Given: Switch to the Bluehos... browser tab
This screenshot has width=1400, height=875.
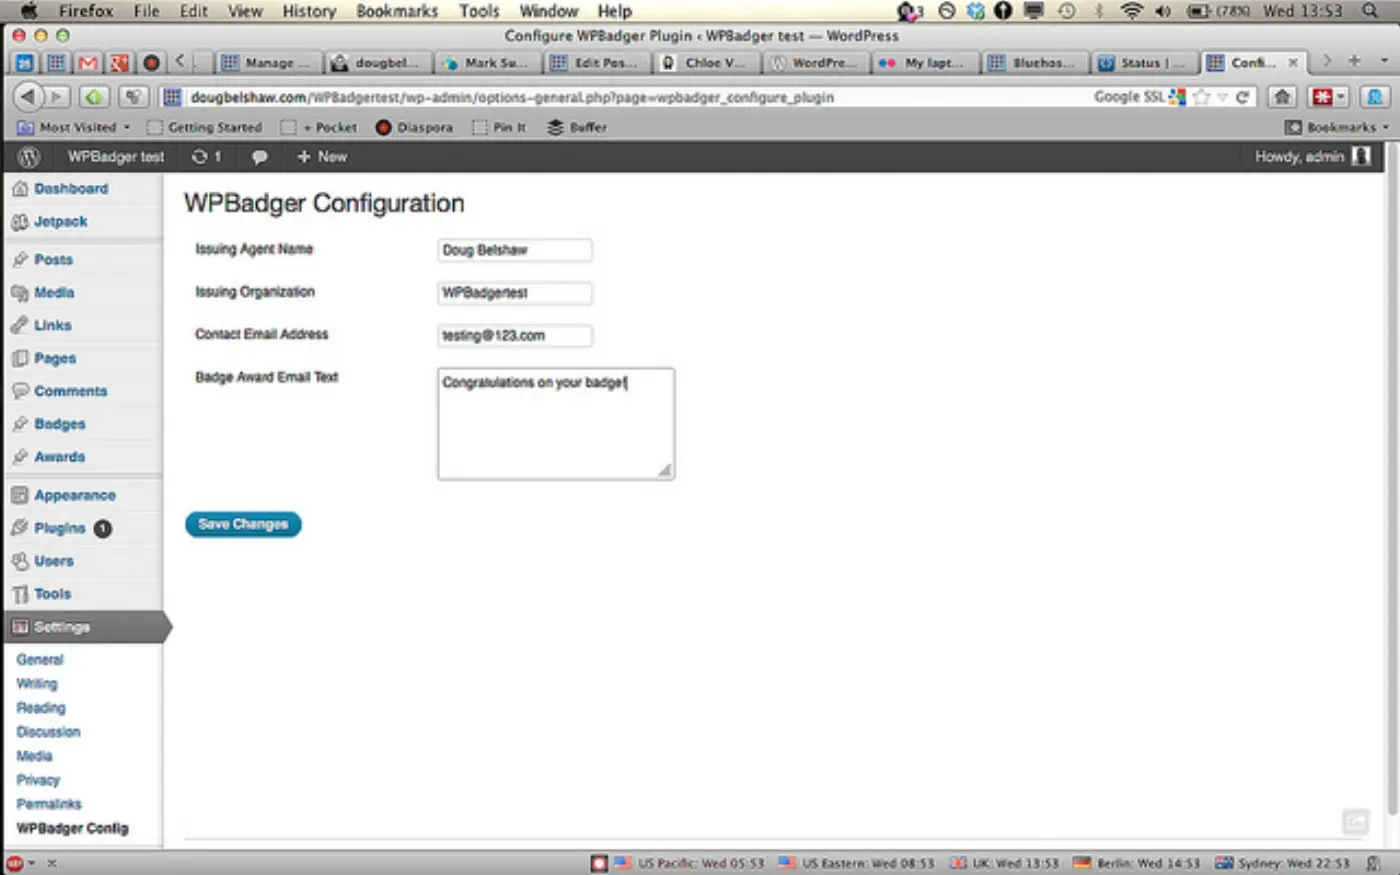Looking at the screenshot, I should 1033,63.
